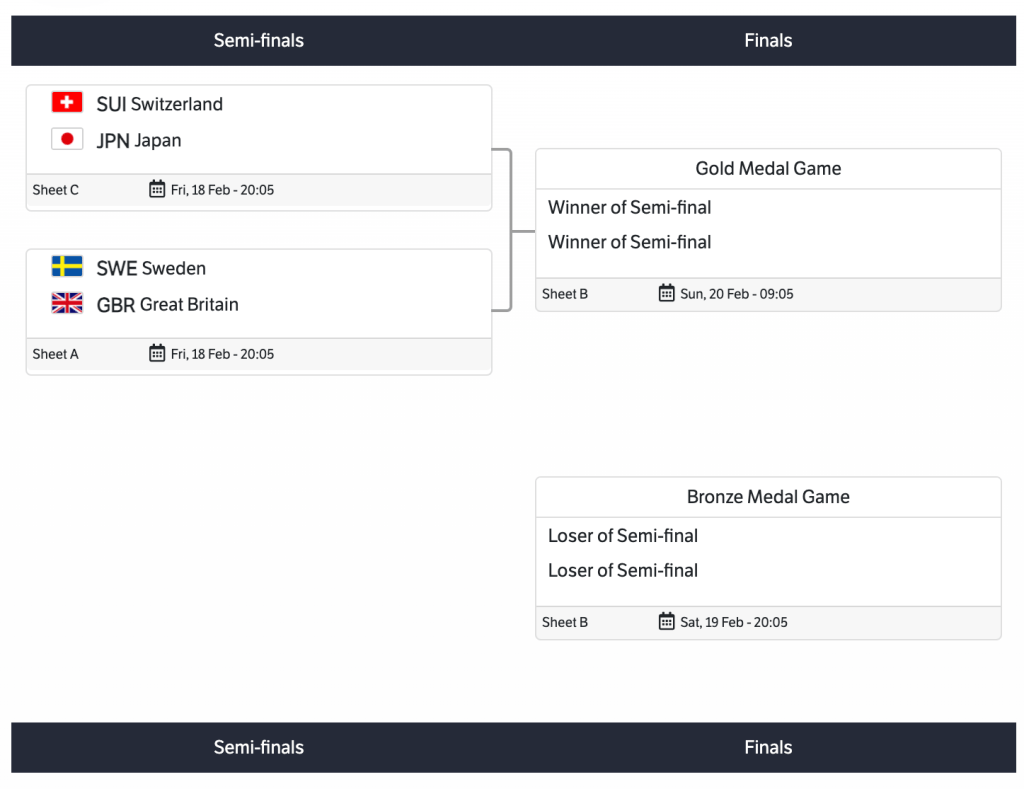Image resolution: width=1024 pixels, height=789 pixels.
Task: Open the Bronze Medal Game title
Action: coord(768,496)
